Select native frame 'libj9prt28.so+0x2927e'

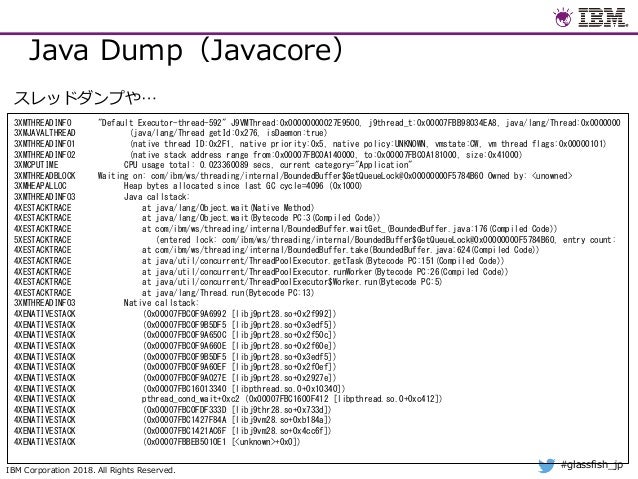tap(240, 378)
